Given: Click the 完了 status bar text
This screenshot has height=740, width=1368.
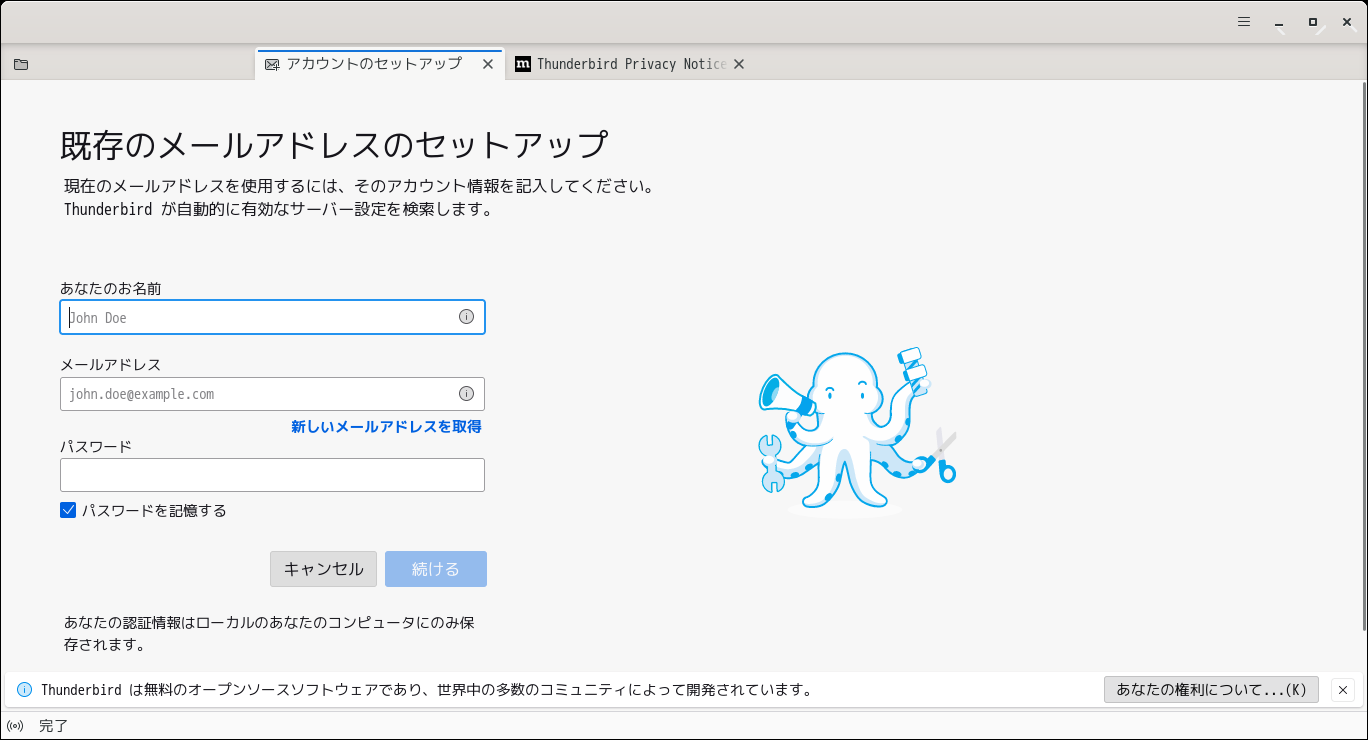Looking at the screenshot, I should (x=53, y=726).
